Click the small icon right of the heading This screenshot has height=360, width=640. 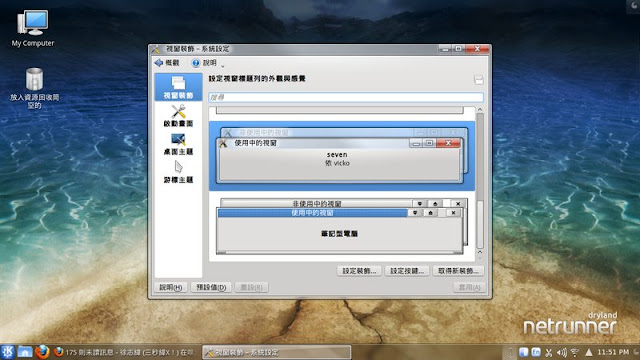tap(479, 80)
